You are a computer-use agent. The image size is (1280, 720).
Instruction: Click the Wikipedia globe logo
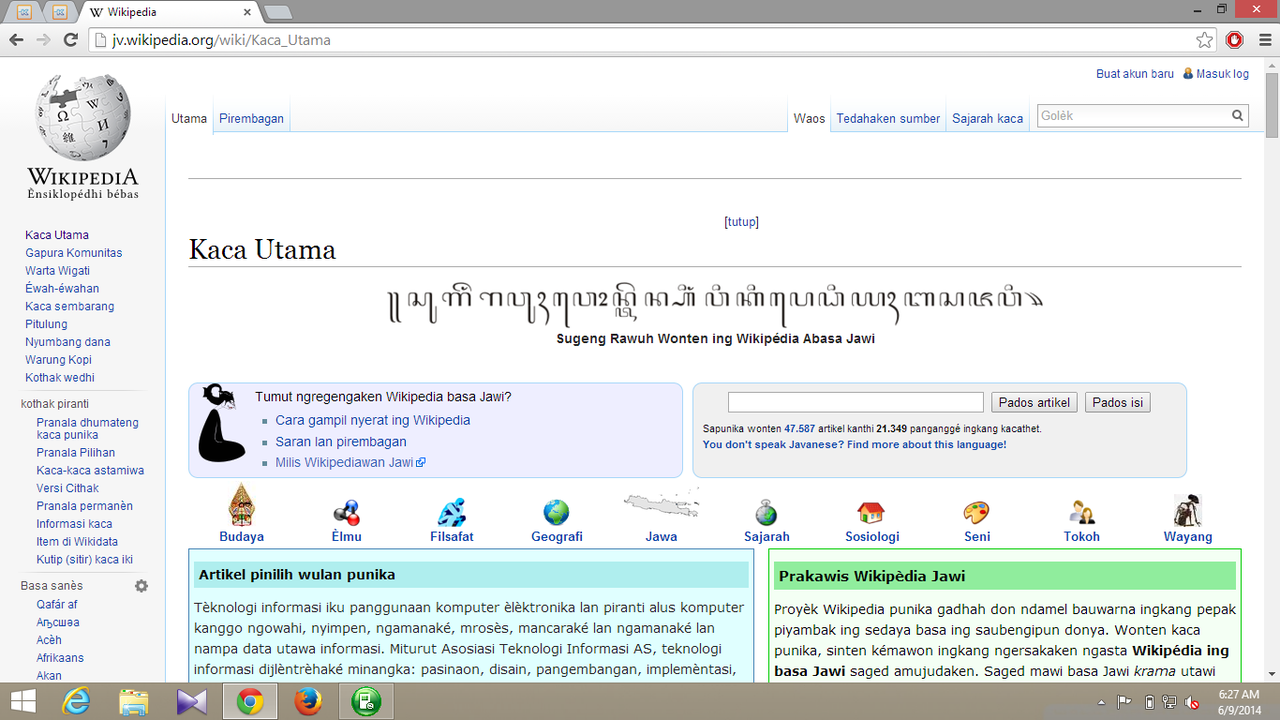pos(82,118)
